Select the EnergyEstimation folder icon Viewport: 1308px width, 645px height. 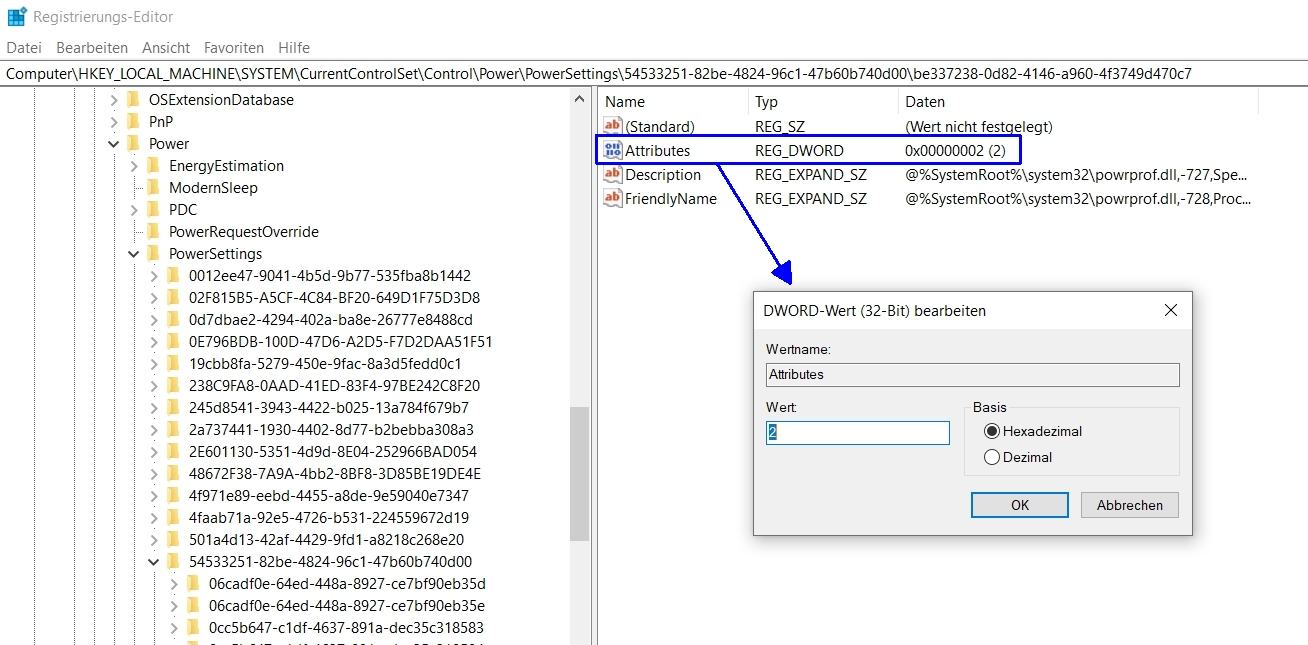tap(154, 166)
